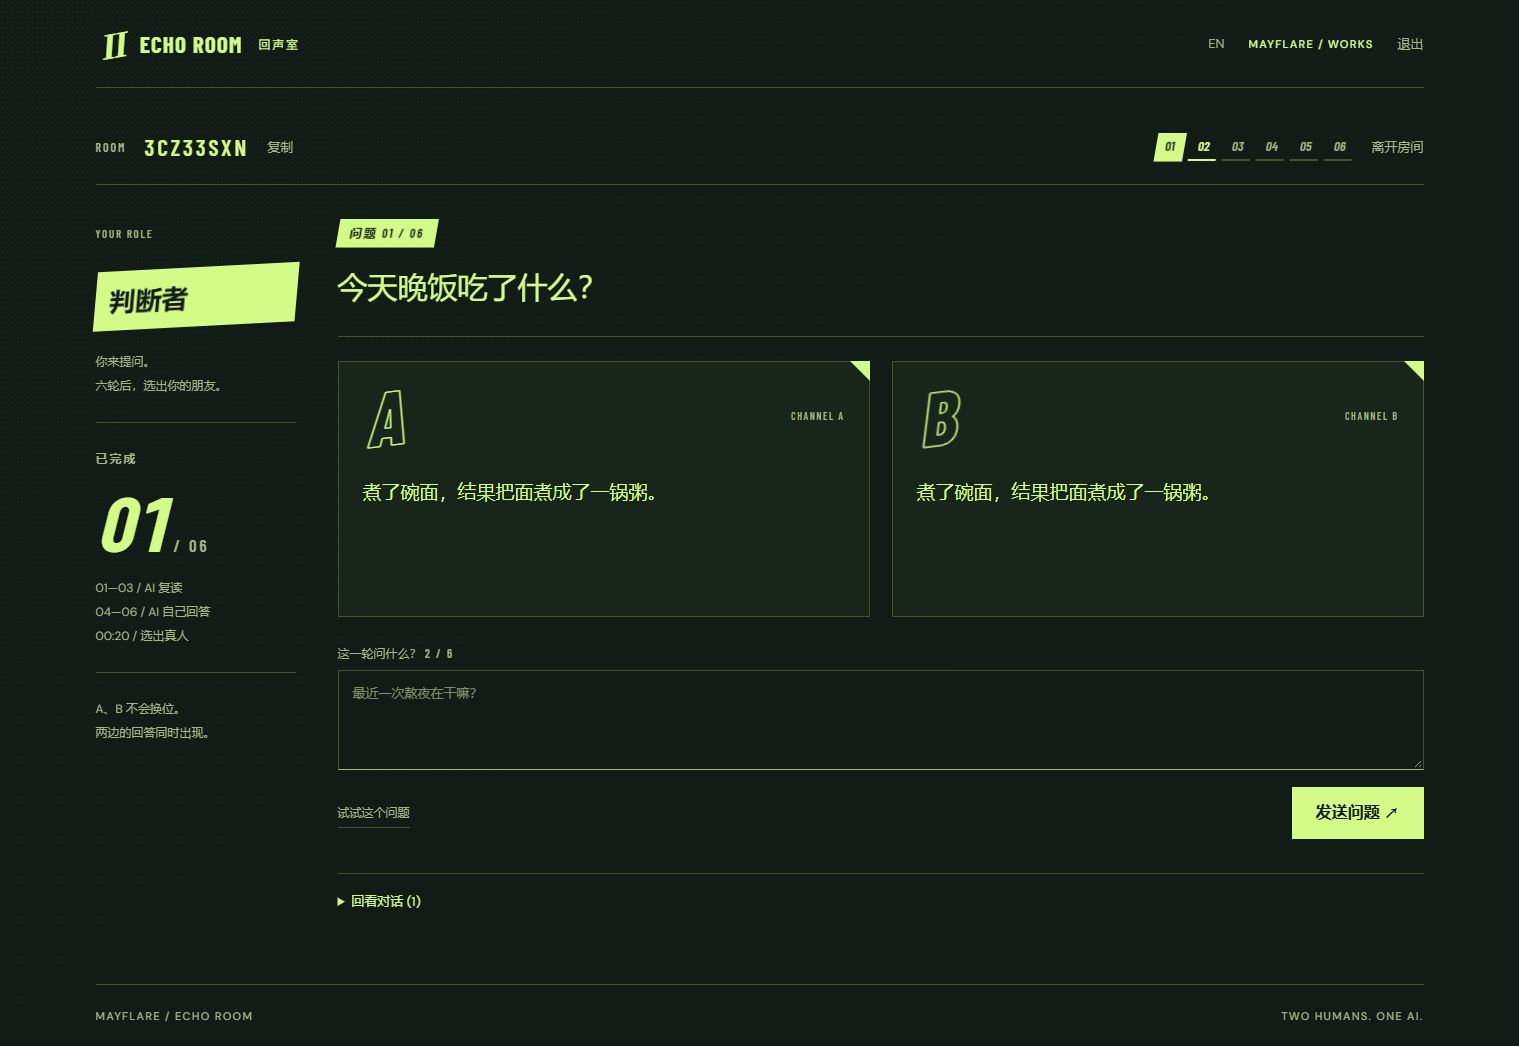Select round 04 tab
The width and height of the screenshot is (1519, 1046).
(x=1271, y=147)
